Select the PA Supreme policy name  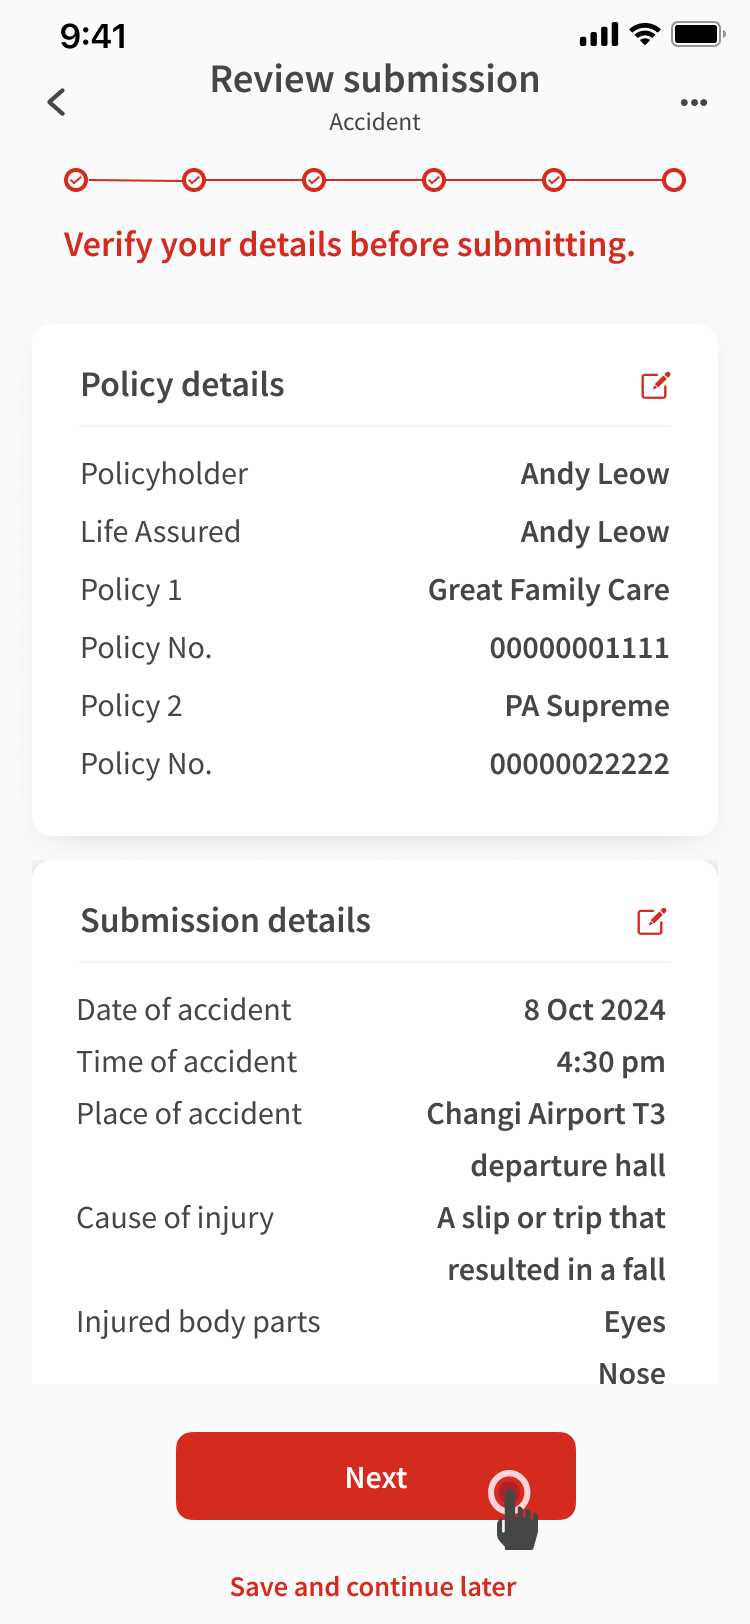(587, 706)
